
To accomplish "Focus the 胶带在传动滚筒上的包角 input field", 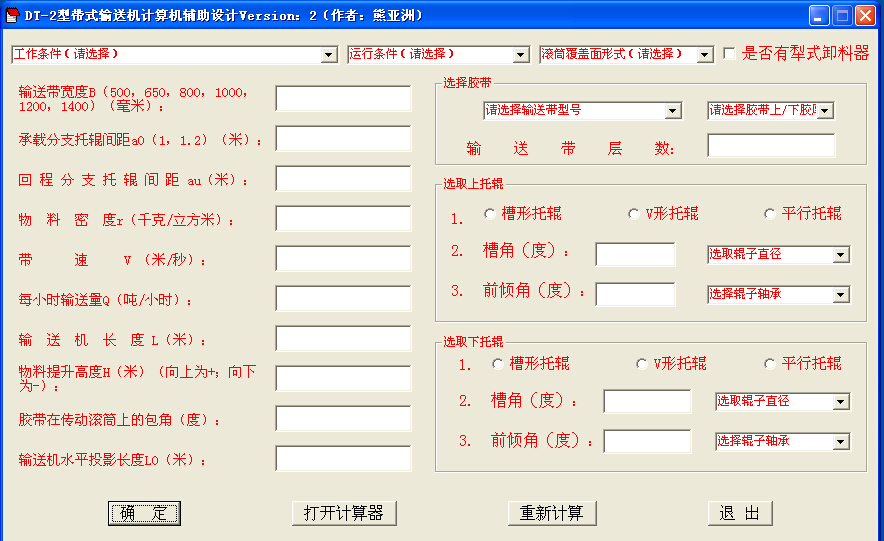I will tap(343, 419).
